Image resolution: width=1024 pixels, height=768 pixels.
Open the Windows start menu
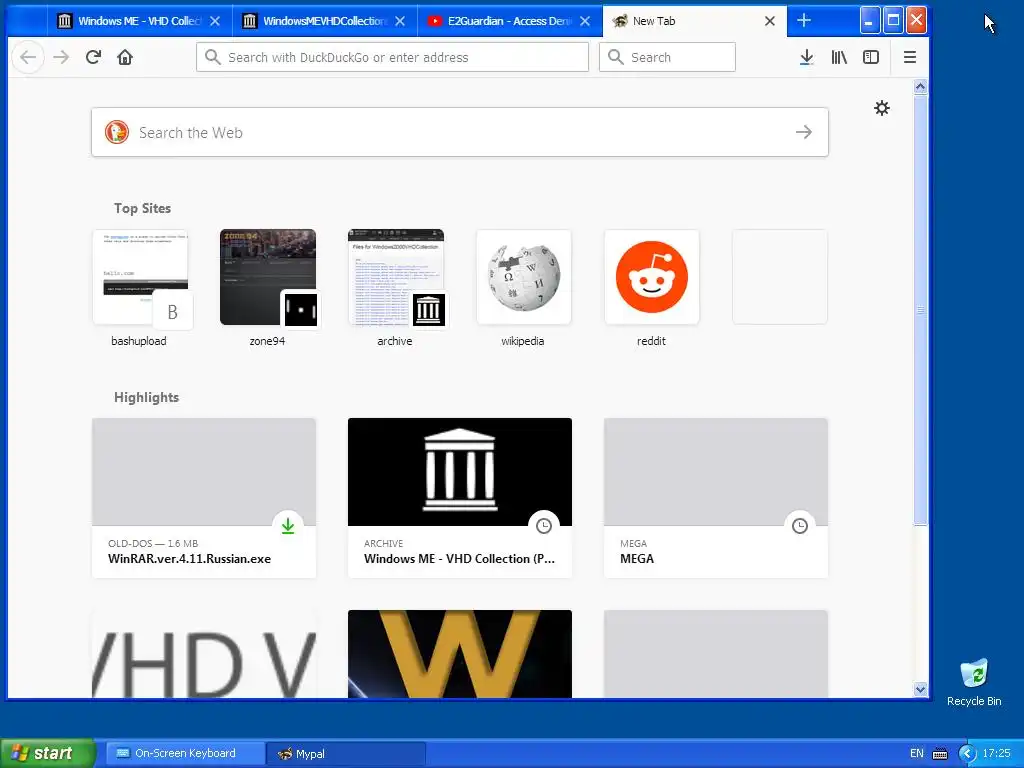click(47, 754)
